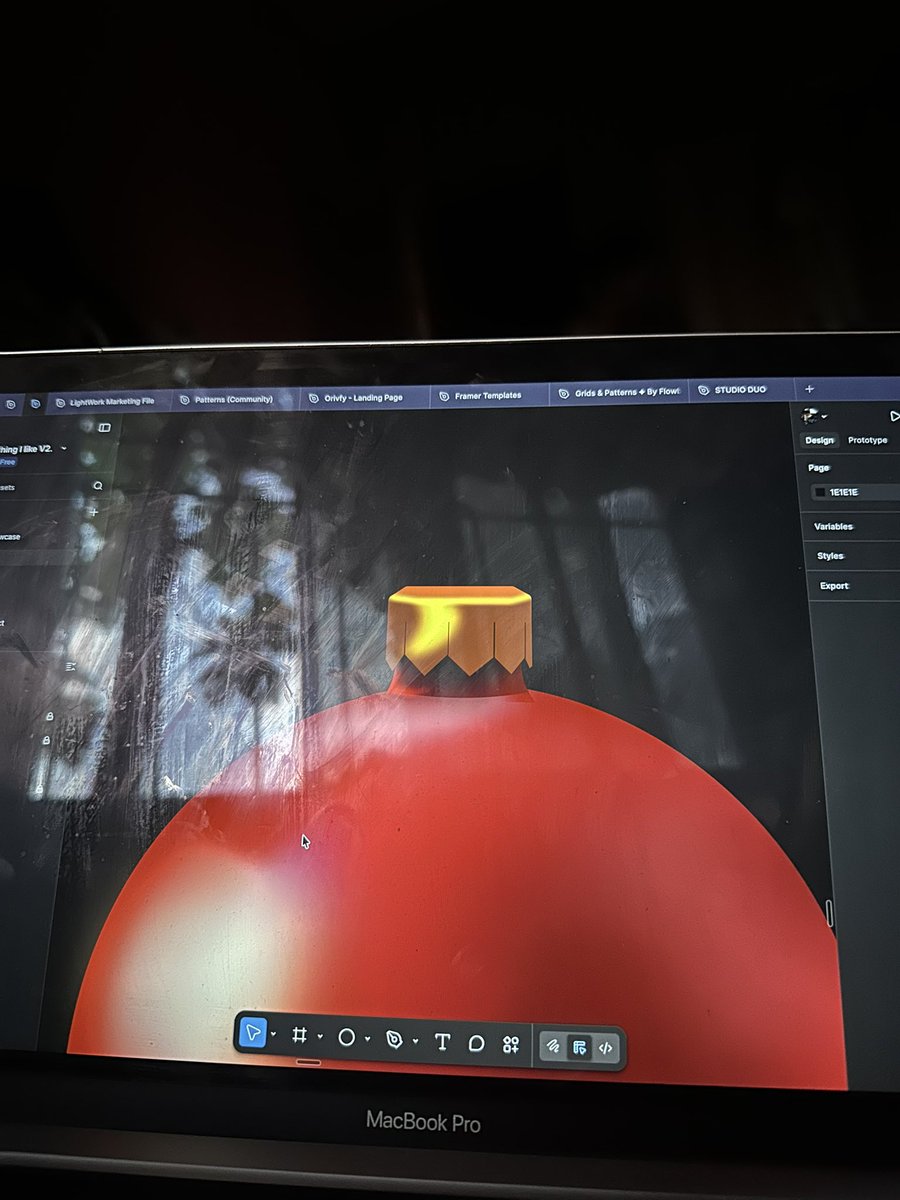Screen dimensions: 900x1200
Task: Select the Frame tool
Action: pyautogui.click(x=299, y=1036)
